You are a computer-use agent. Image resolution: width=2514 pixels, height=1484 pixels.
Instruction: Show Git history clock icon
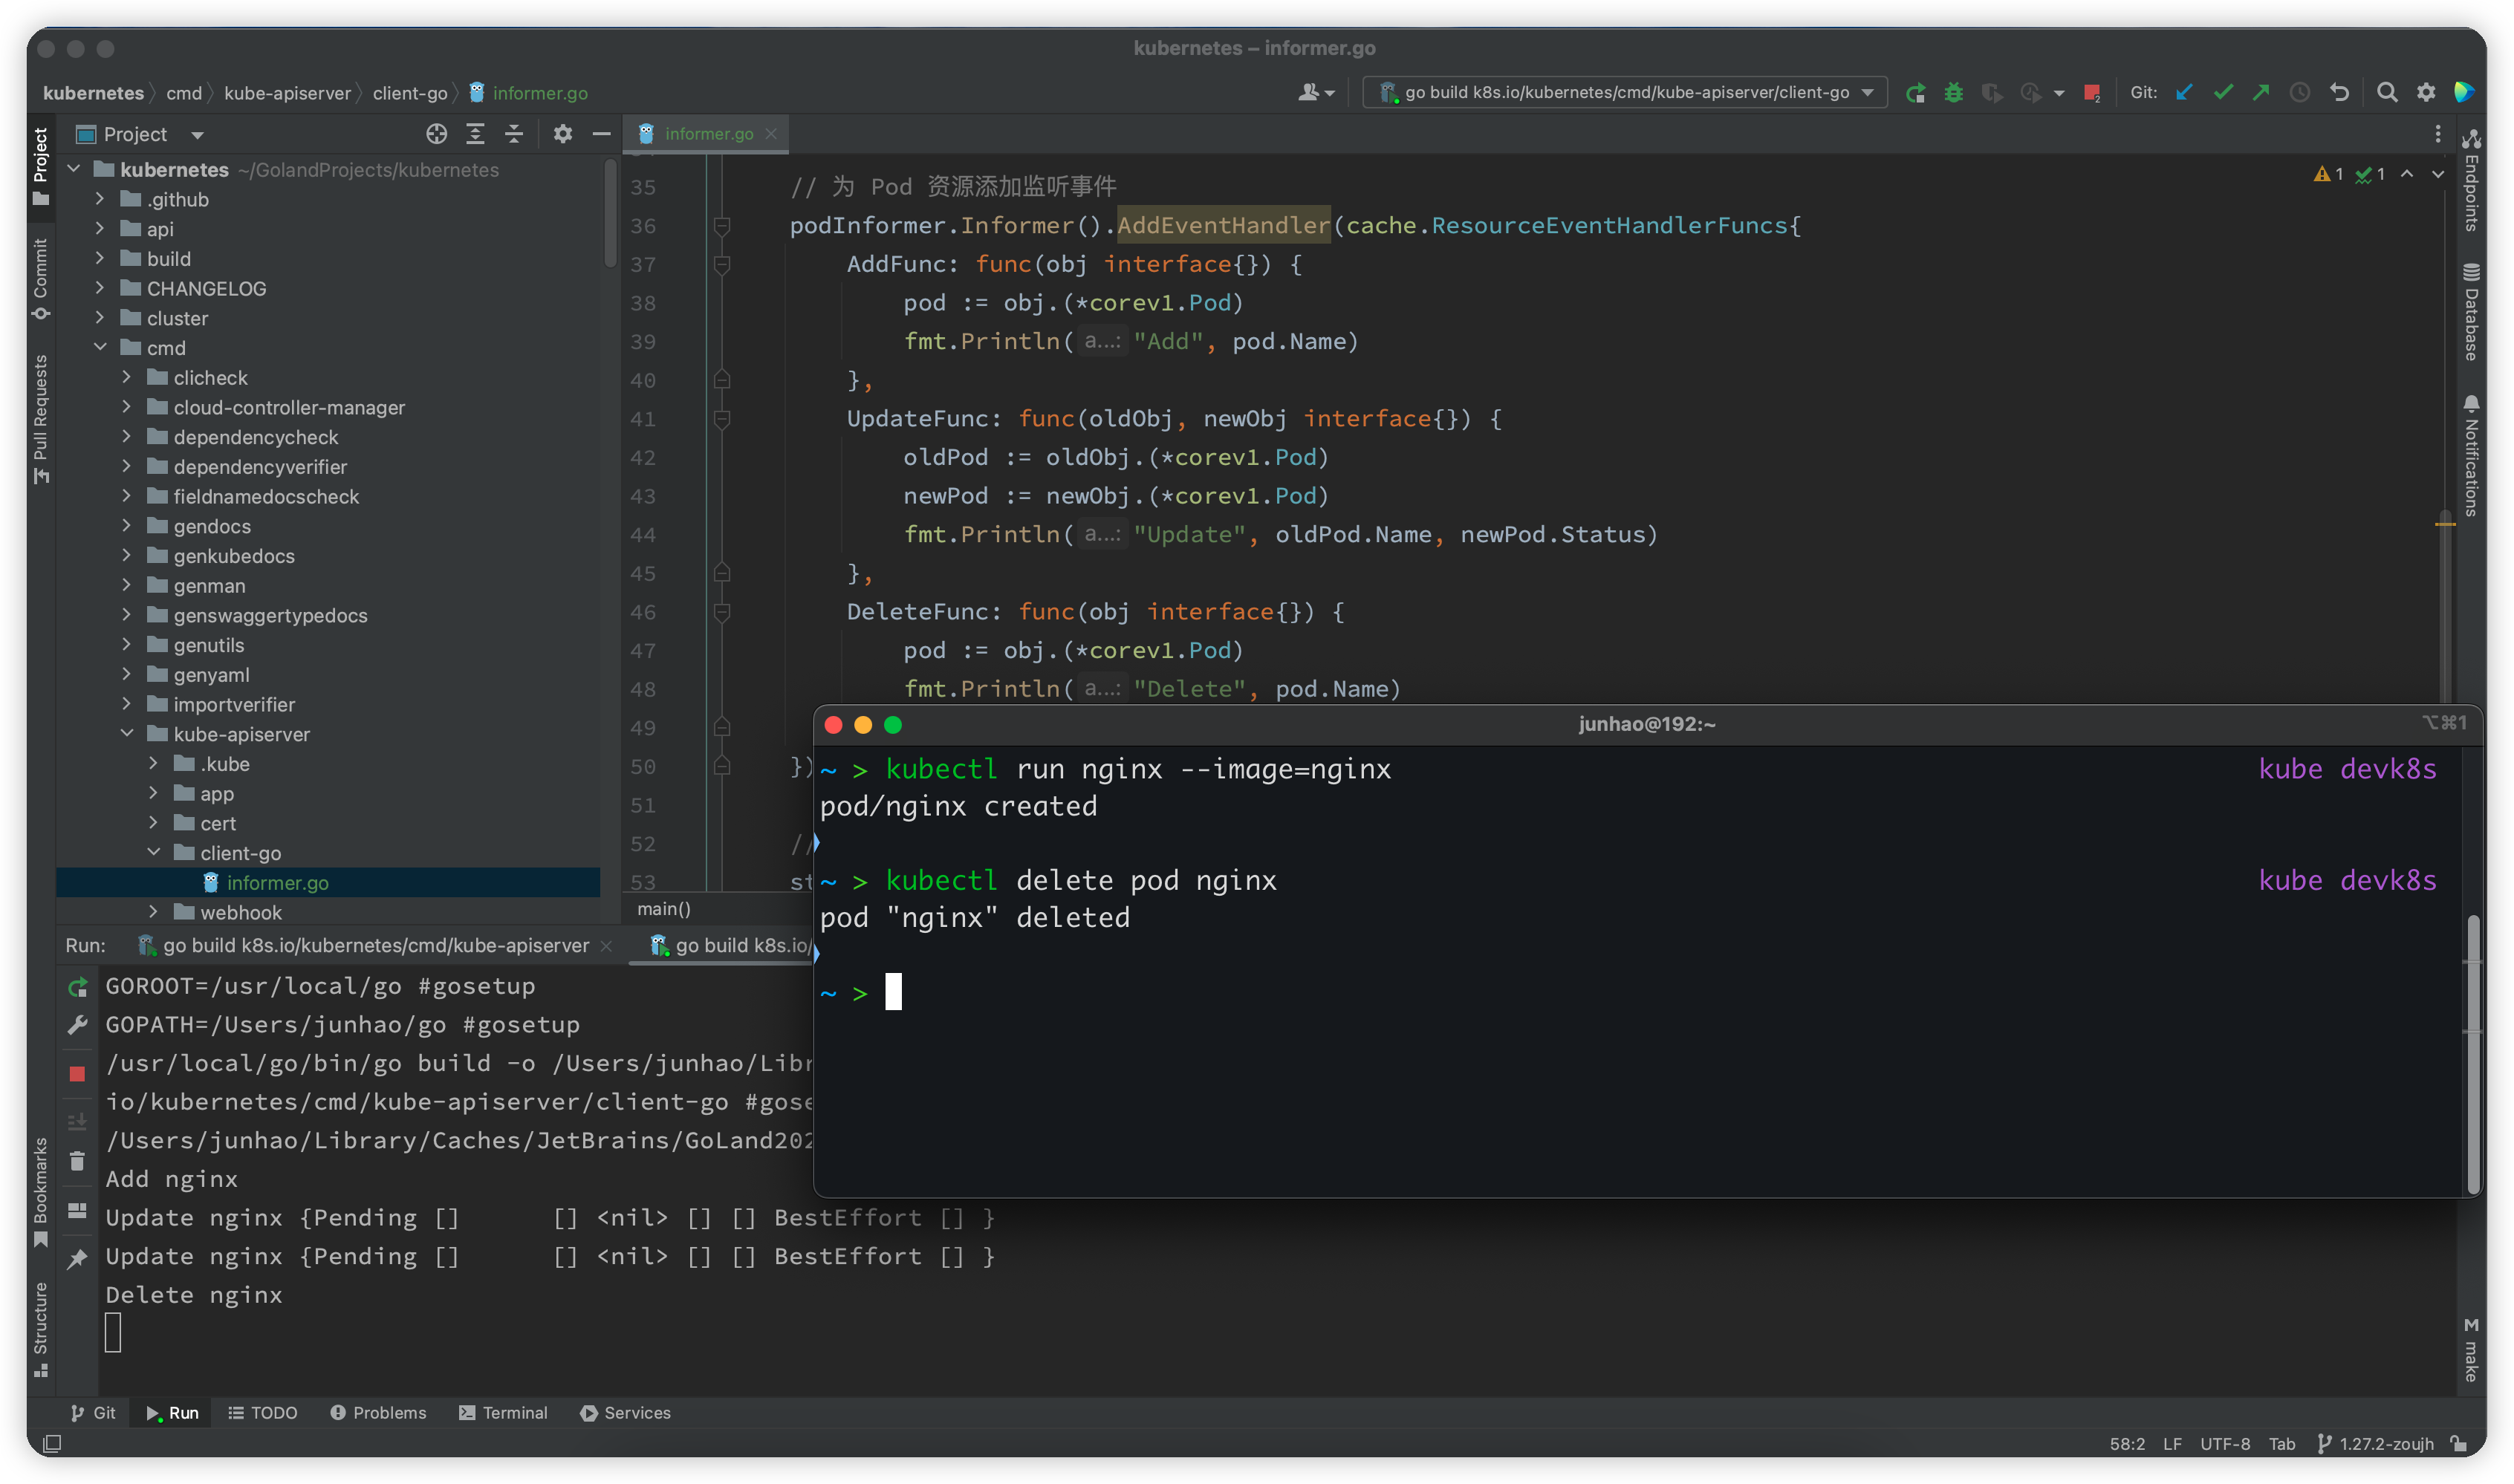[x=2300, y=93]
